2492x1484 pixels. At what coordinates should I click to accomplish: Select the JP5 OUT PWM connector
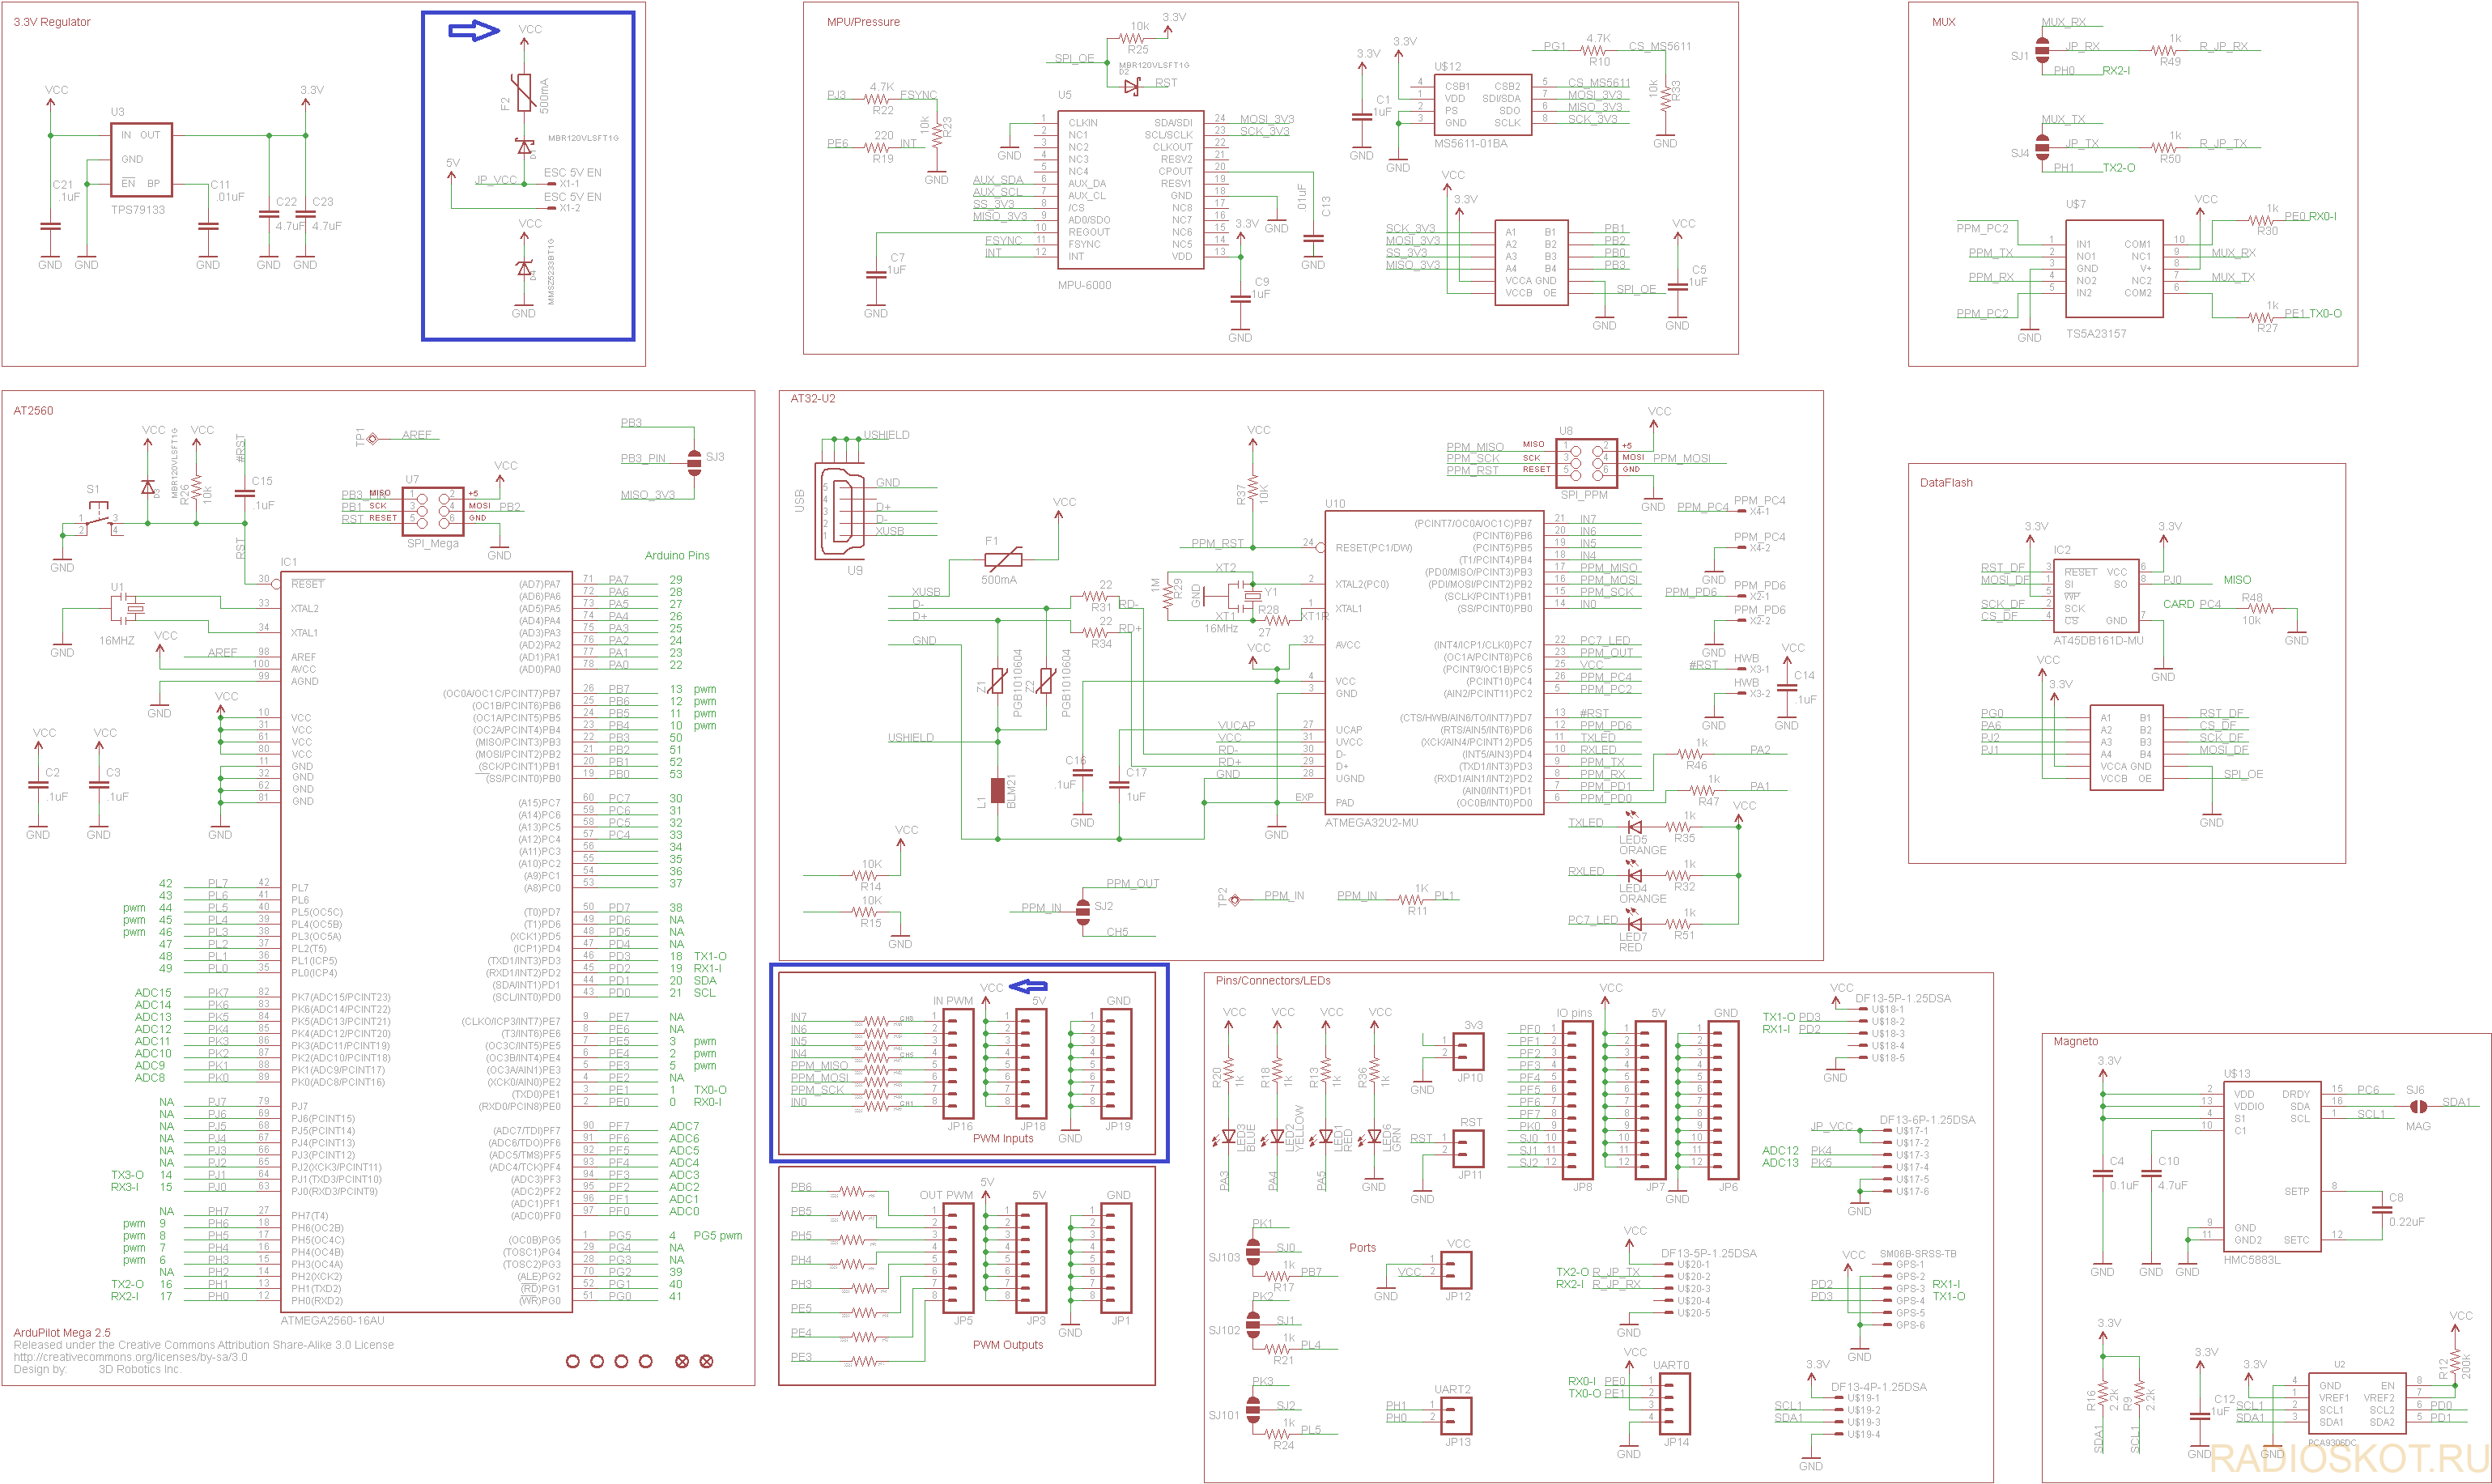click(x=958, y=1258)
